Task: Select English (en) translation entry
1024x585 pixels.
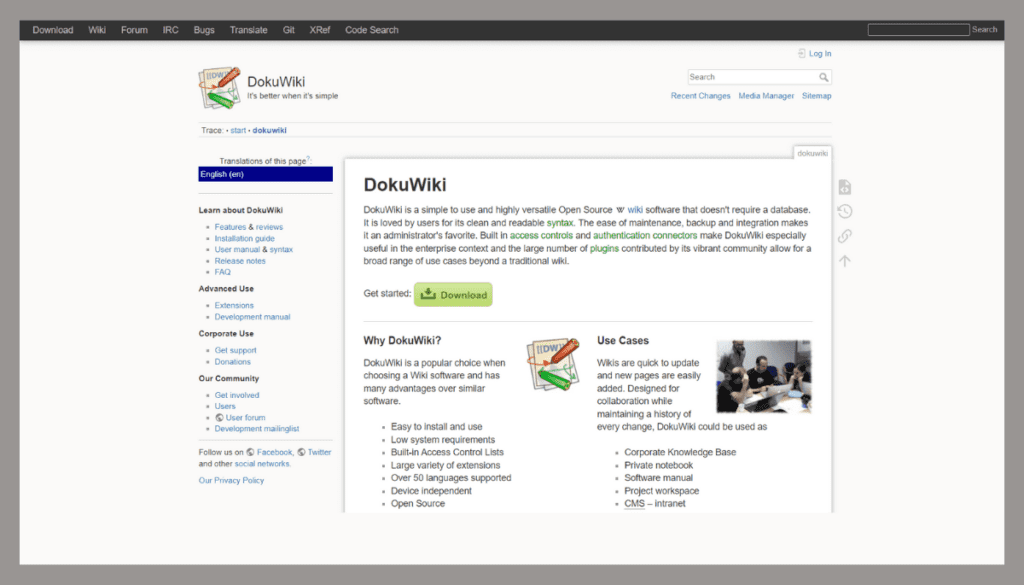Action: point(265,174)
